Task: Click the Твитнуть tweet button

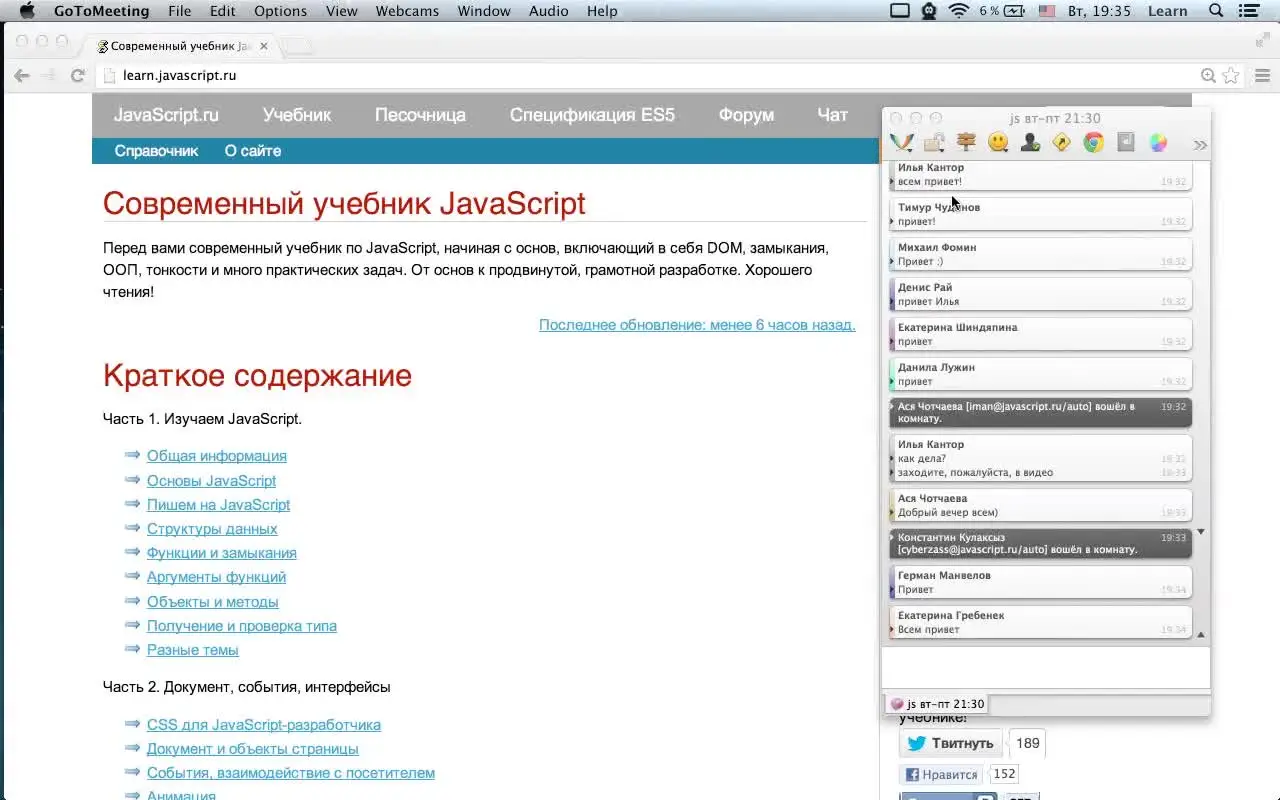Action: coord(952,743)
